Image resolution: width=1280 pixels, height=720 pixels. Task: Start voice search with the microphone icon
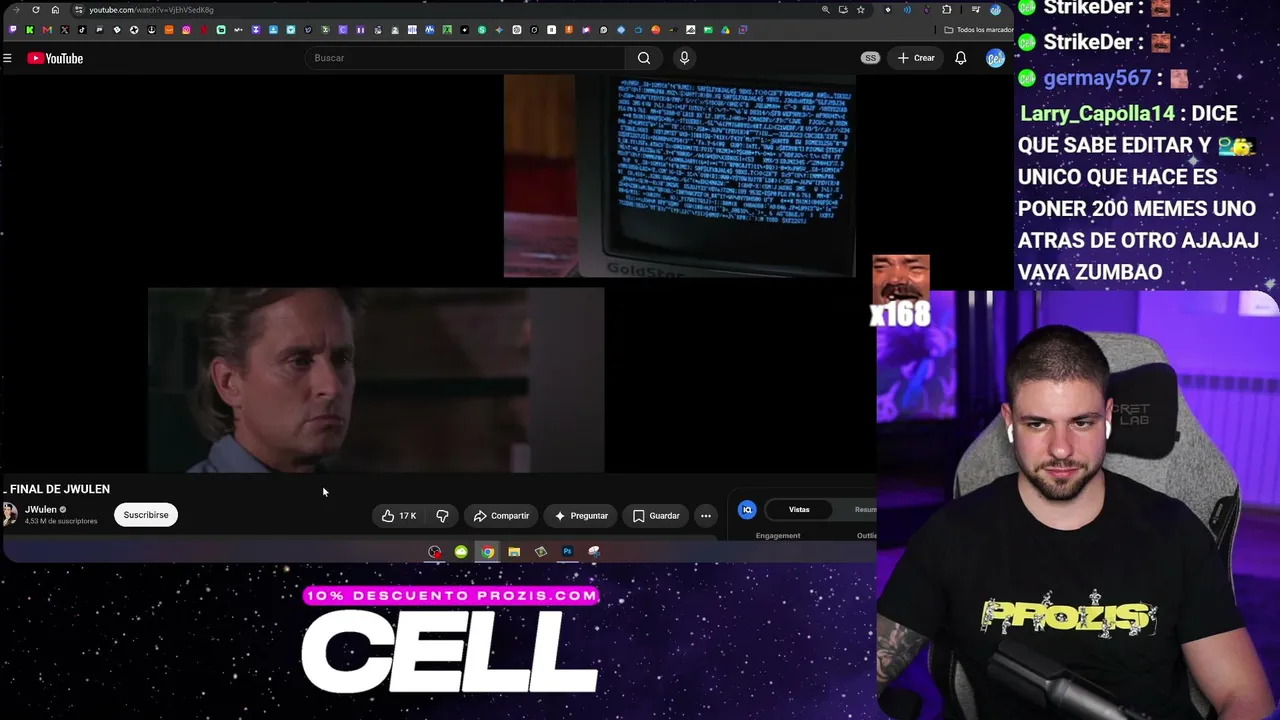684,58
